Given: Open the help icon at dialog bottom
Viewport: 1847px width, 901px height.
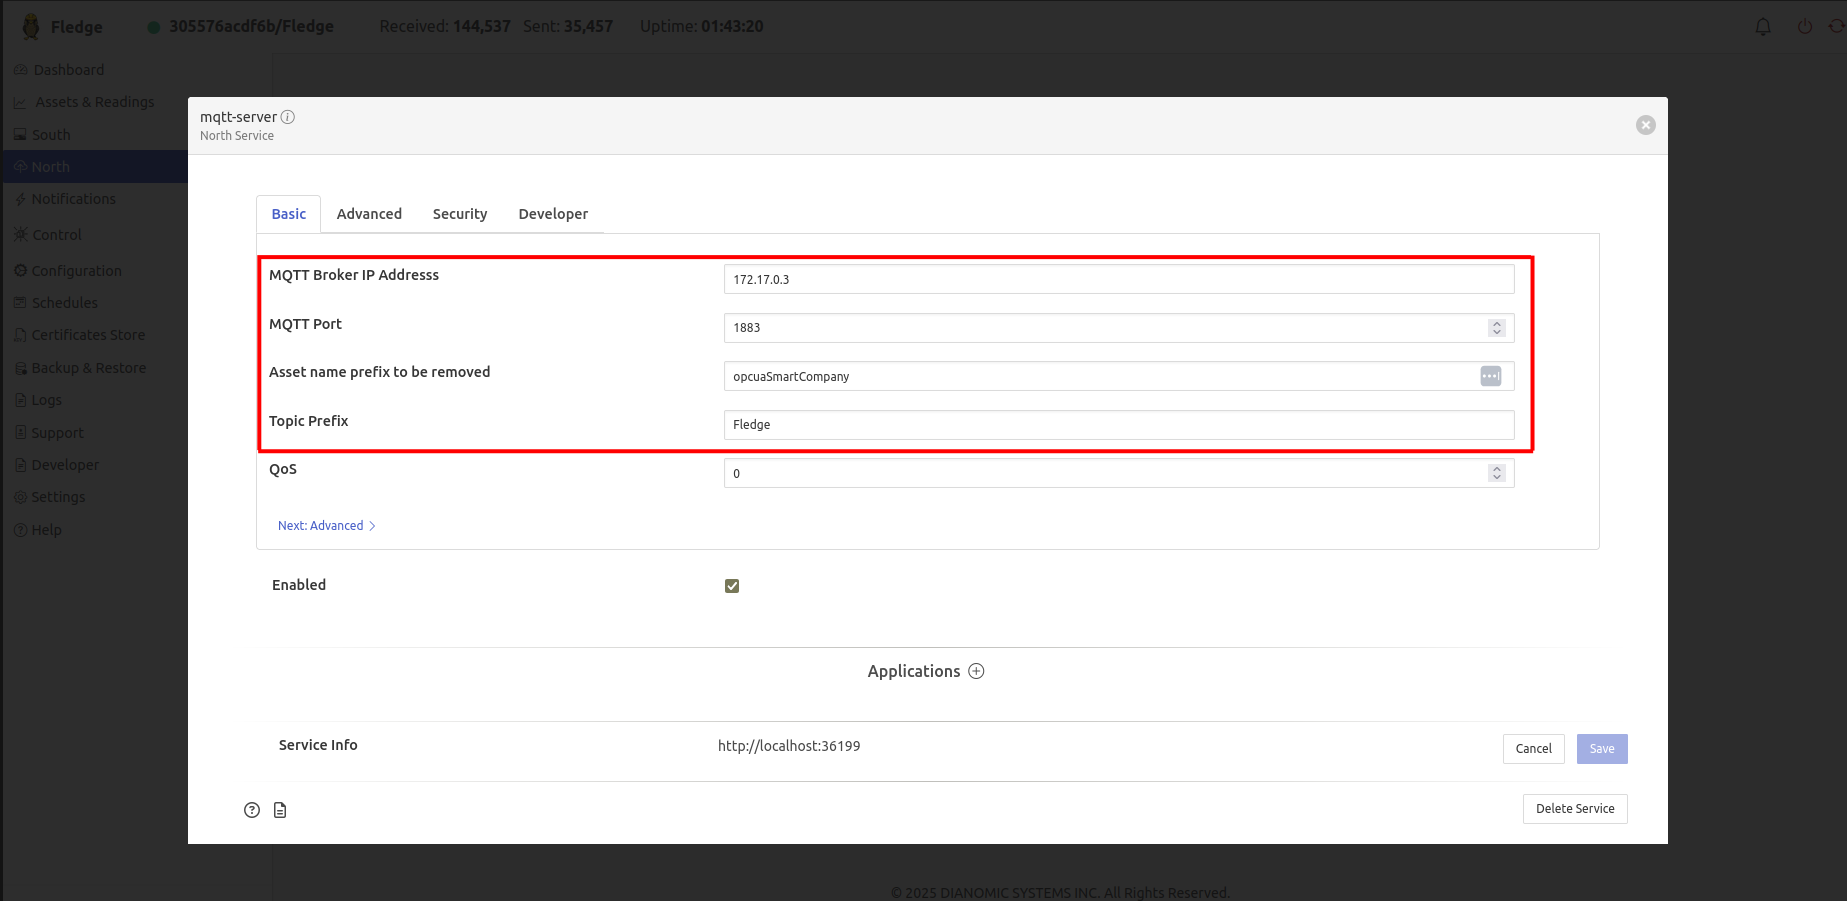Looking at the screenshot, I should (252, 810).
